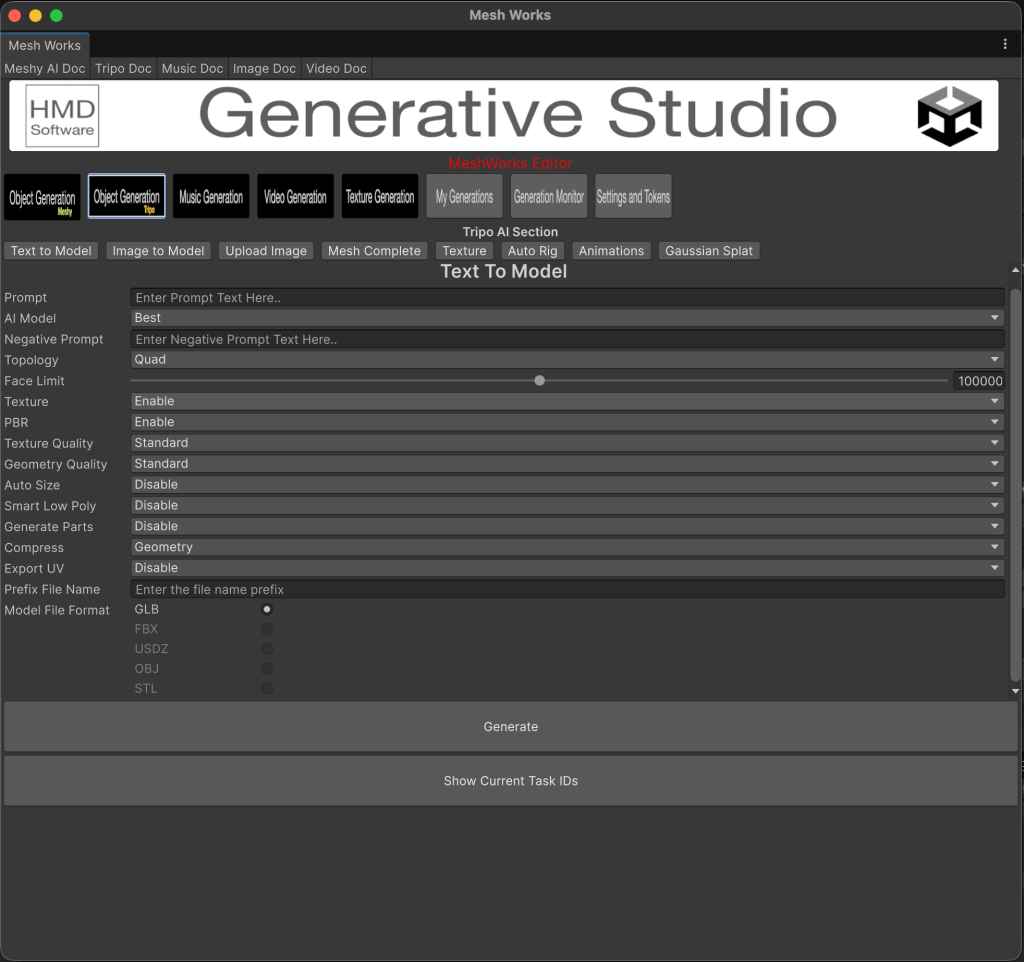This screenshot has width=1024, height=962.
Task: Select the Mesh Works window tab
Action: coord(44,46)
